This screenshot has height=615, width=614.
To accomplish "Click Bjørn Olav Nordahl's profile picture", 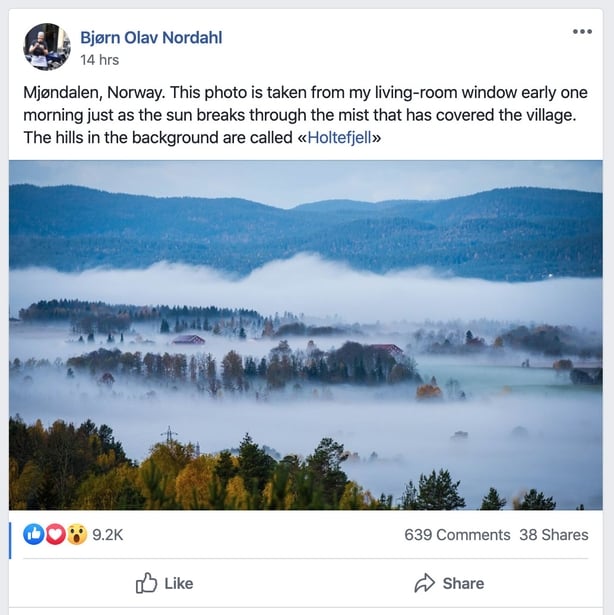I will (46, 47).
